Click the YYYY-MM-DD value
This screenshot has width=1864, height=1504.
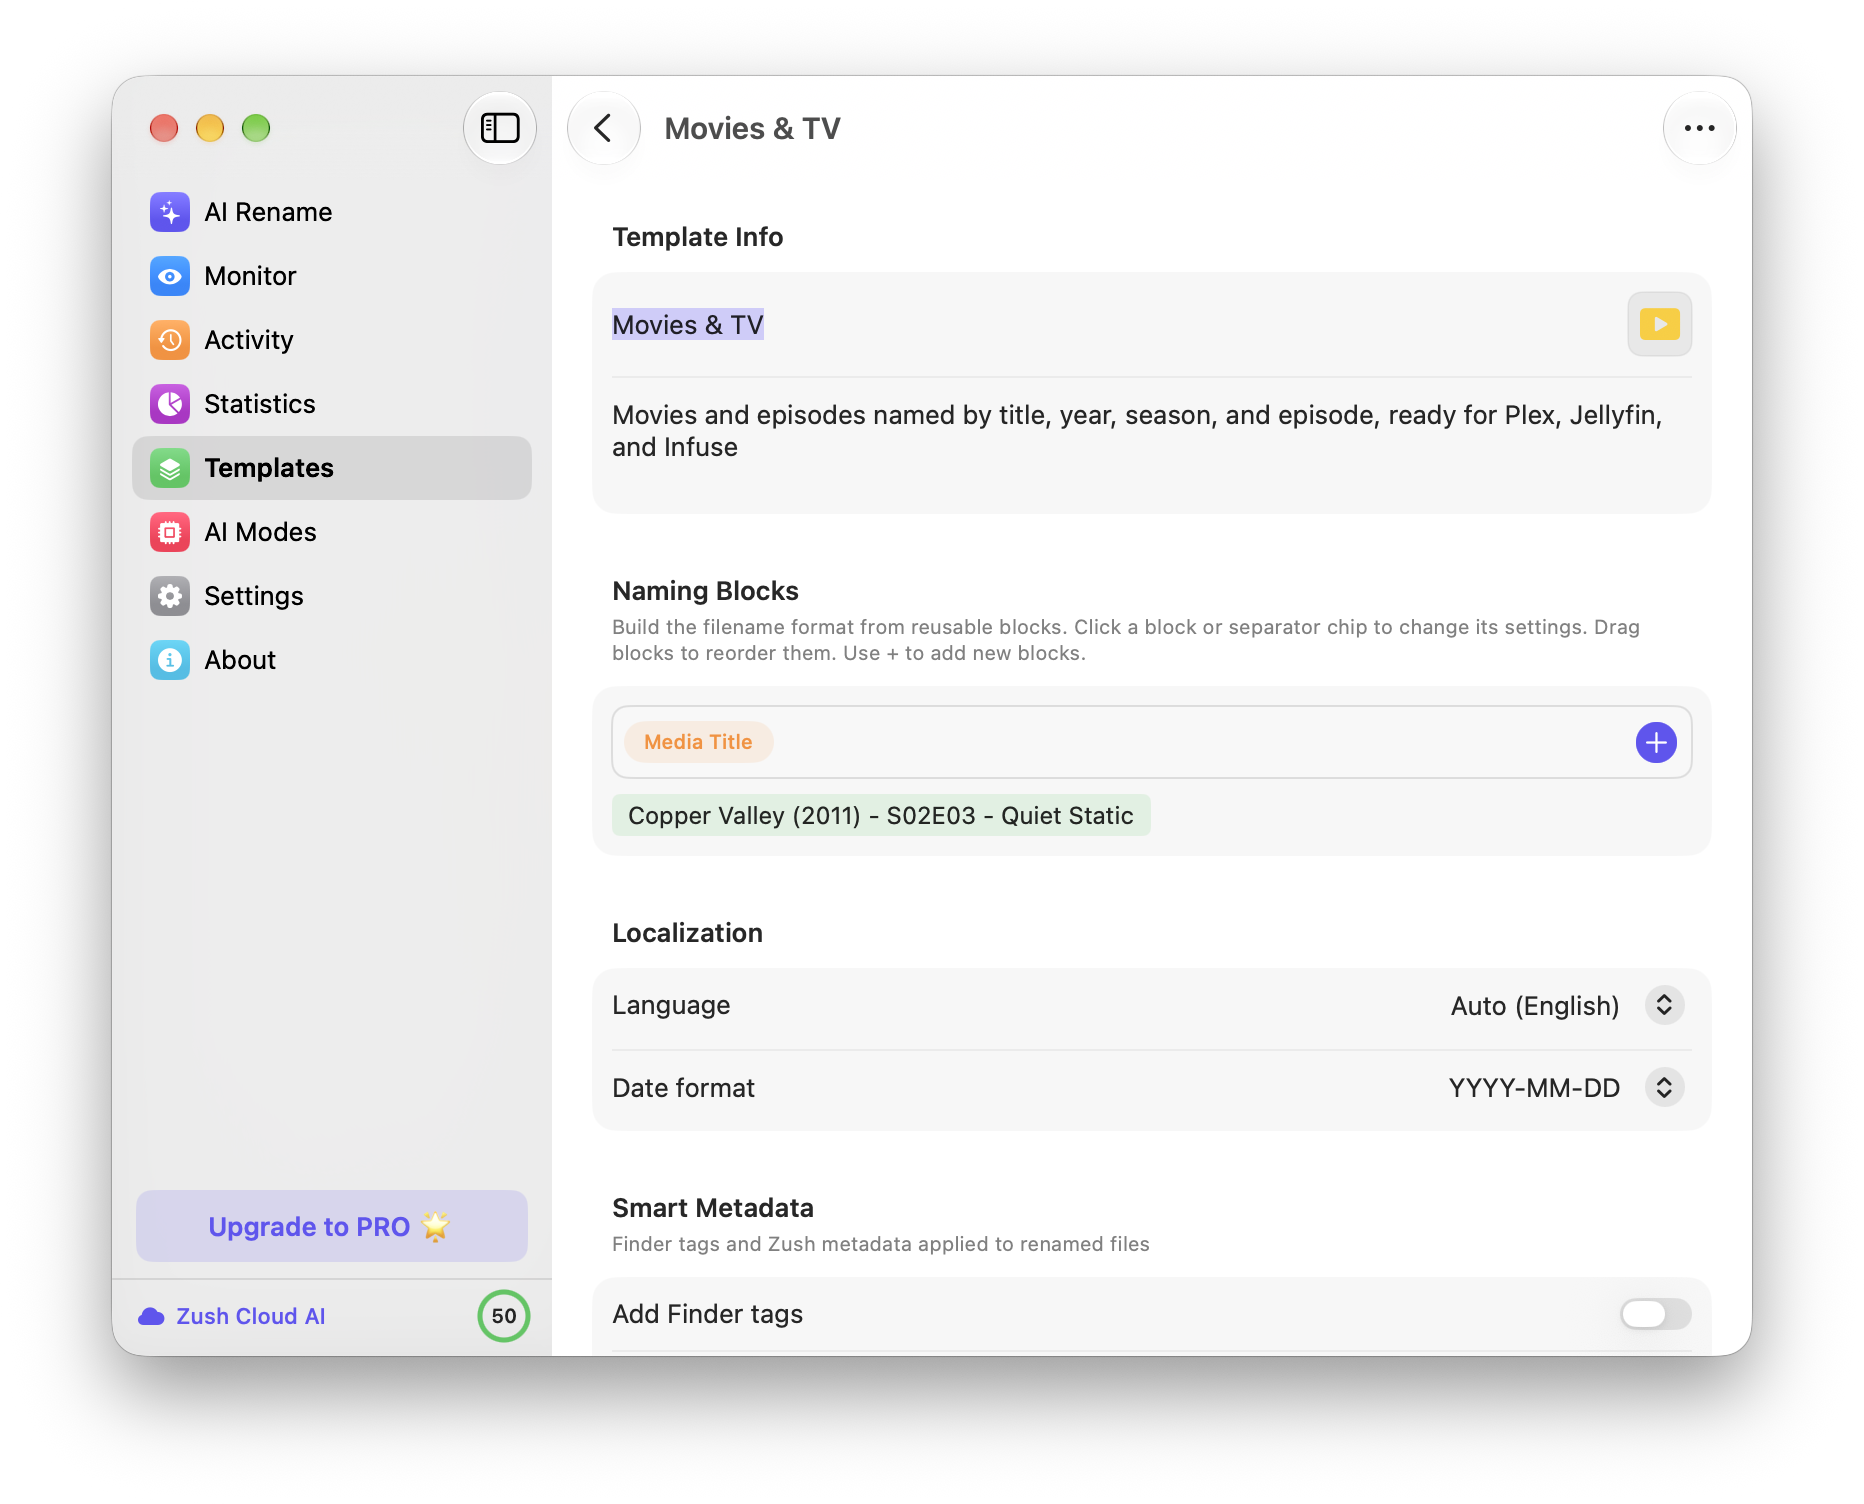(x=1535, y=1088)
